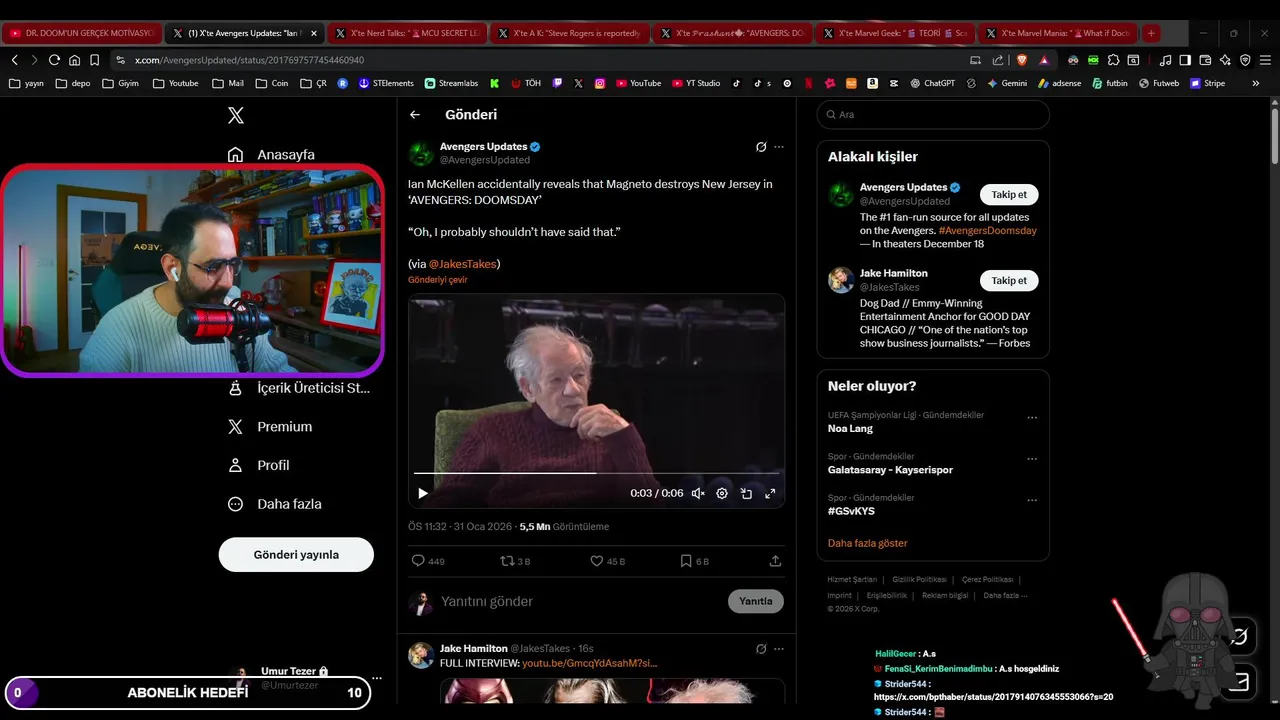This screenshot has width=1280, height=720.
Task: Unmute the video sound
Action: click(698, 493)
